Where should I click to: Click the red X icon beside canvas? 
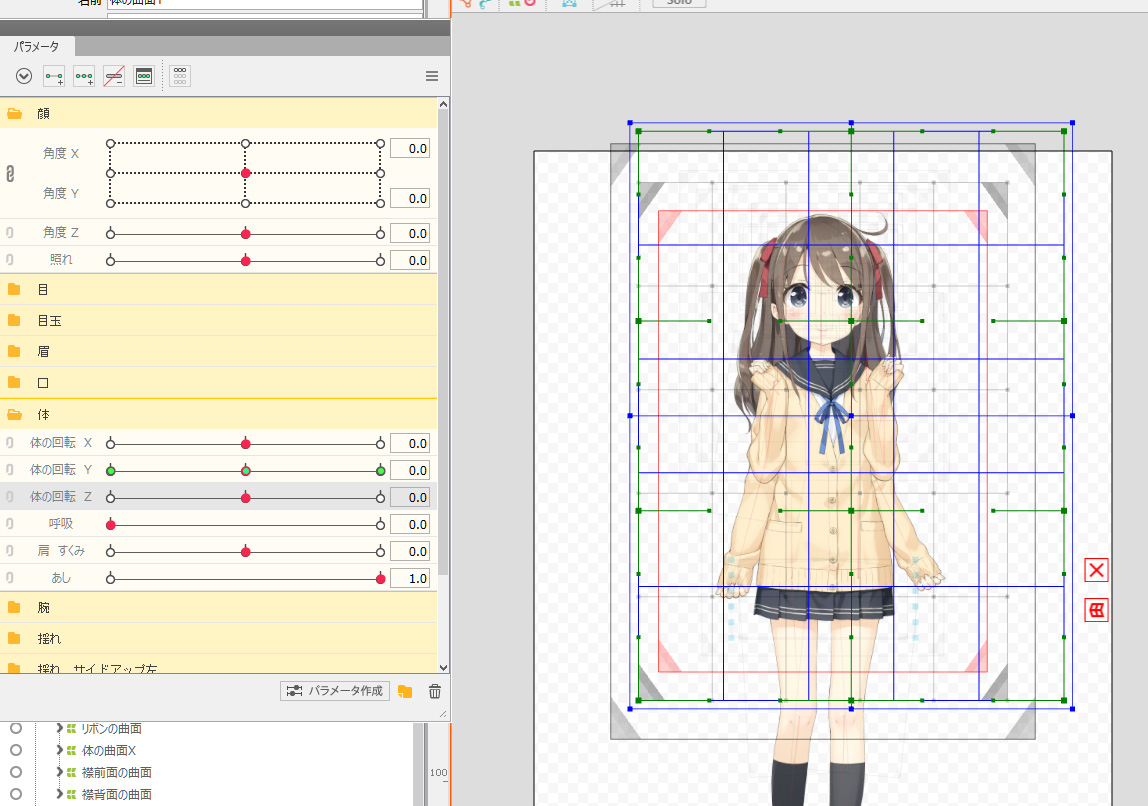[x=1096, y=570]
